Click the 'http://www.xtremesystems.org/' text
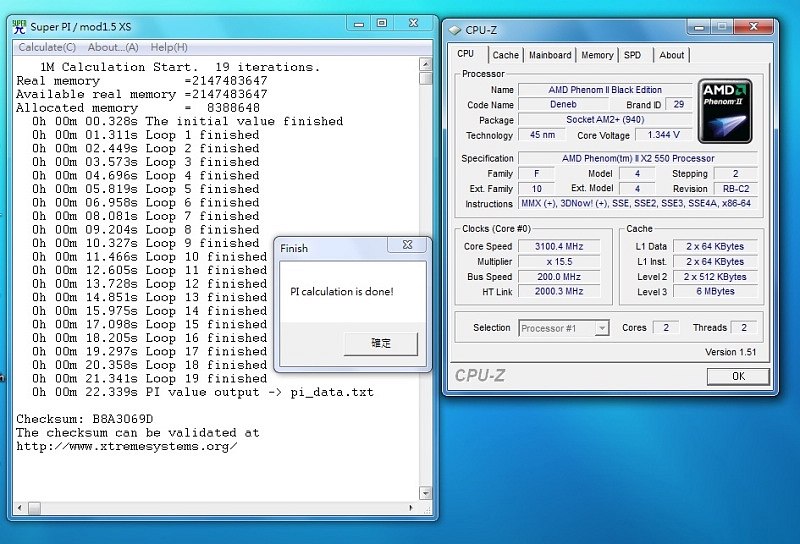This screenshot has height=544, width=800. click(127, 447)
